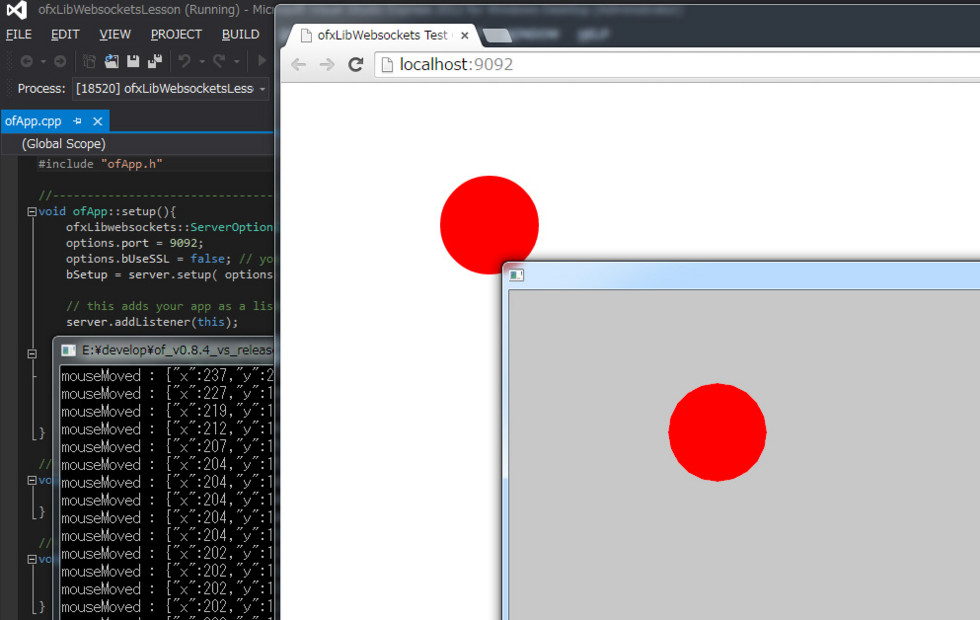Open the BUILD menu in Visual Studio
Image resolution: width=980 pixels, height=620 pixels.
(241, 34)
